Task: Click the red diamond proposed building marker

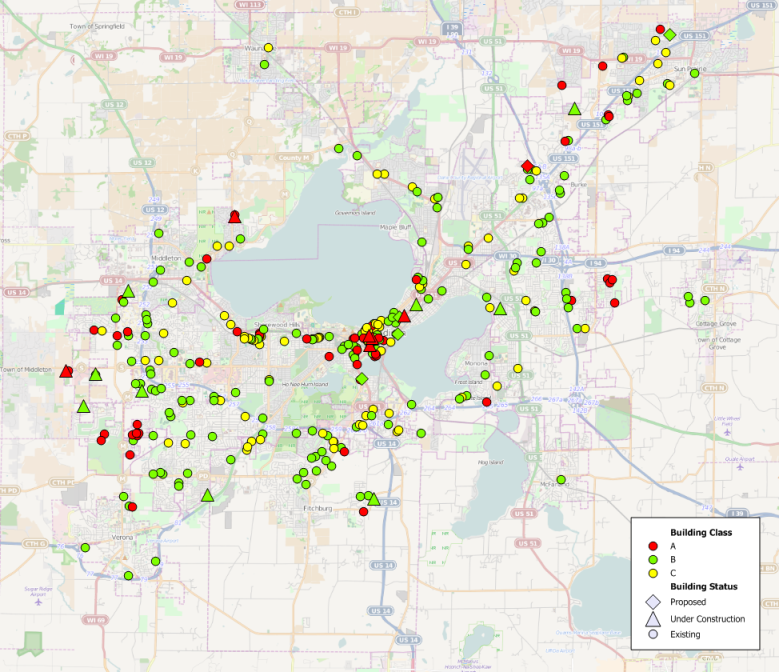Action: [527, 166]
